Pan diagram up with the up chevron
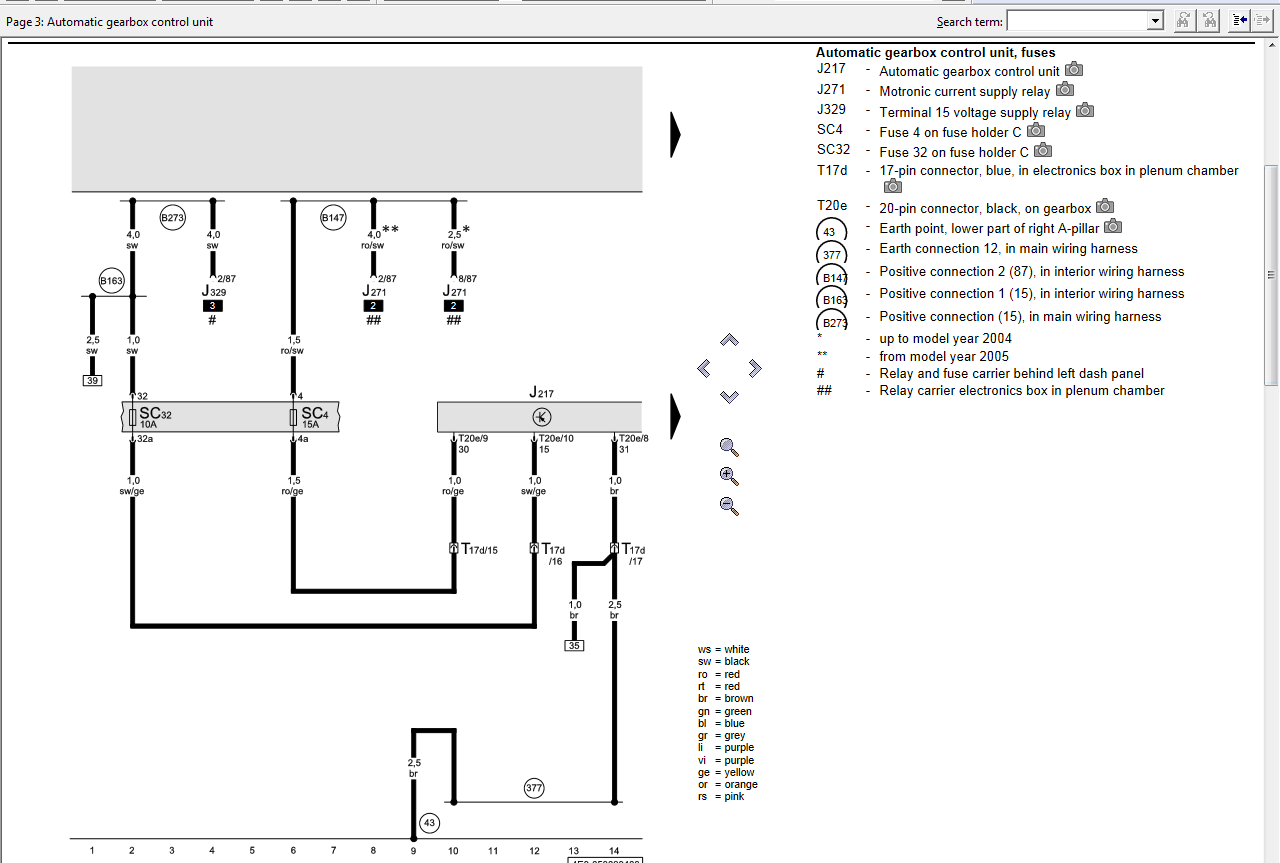Image resolution: width=1280 pixels, height=863 pixels. tap(729, 340)
